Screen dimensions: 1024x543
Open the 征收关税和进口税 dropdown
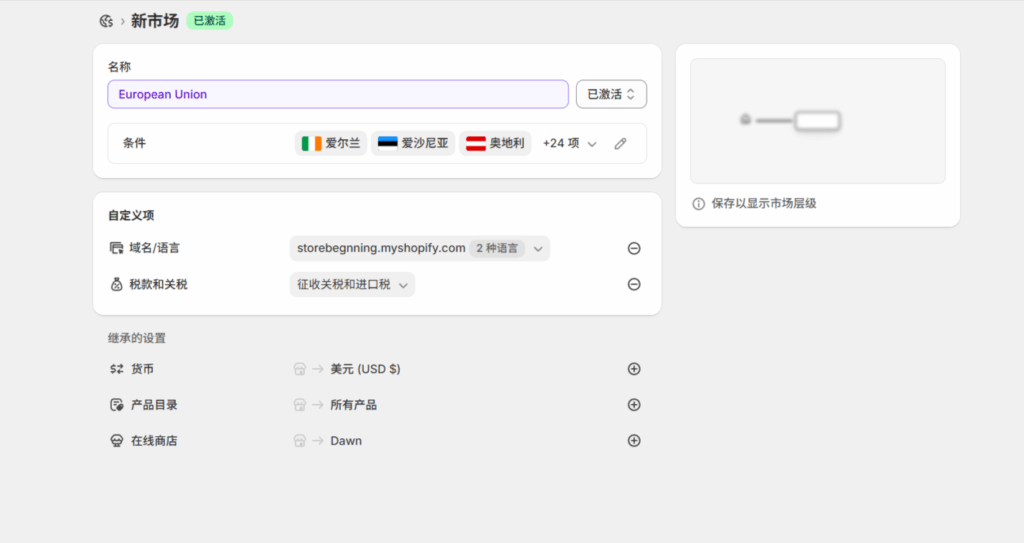(x=352, y=285)
